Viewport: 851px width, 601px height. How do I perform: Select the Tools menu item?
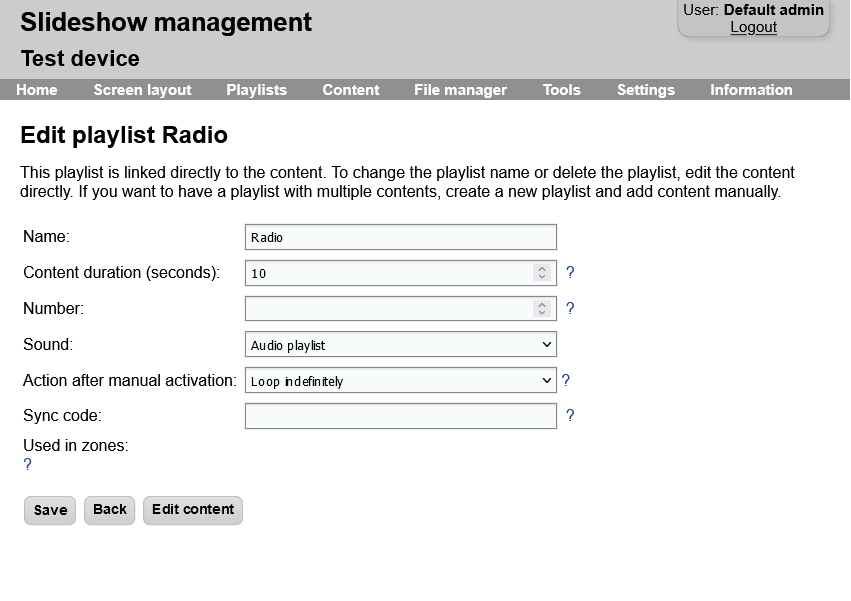(x=561, y=90)
